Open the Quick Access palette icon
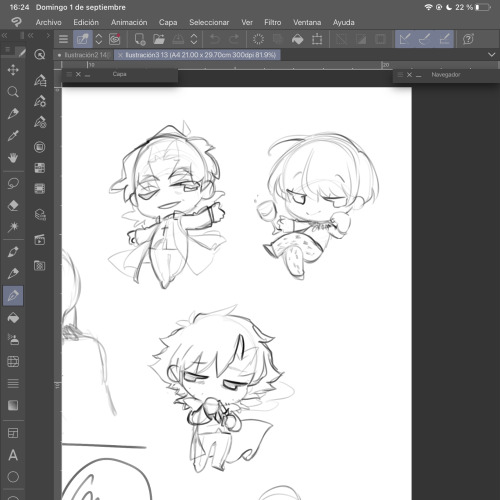 pyautogui.click(x=40, y=54)
